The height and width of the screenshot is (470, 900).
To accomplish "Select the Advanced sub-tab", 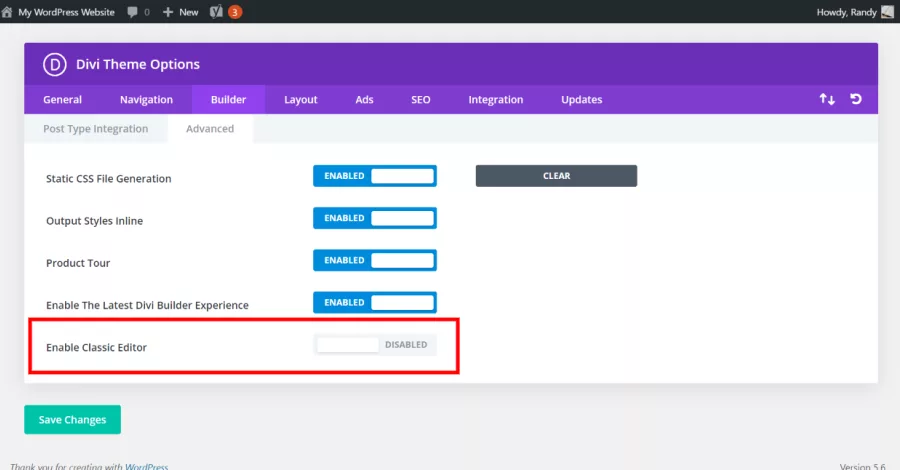I will [210, 129].
